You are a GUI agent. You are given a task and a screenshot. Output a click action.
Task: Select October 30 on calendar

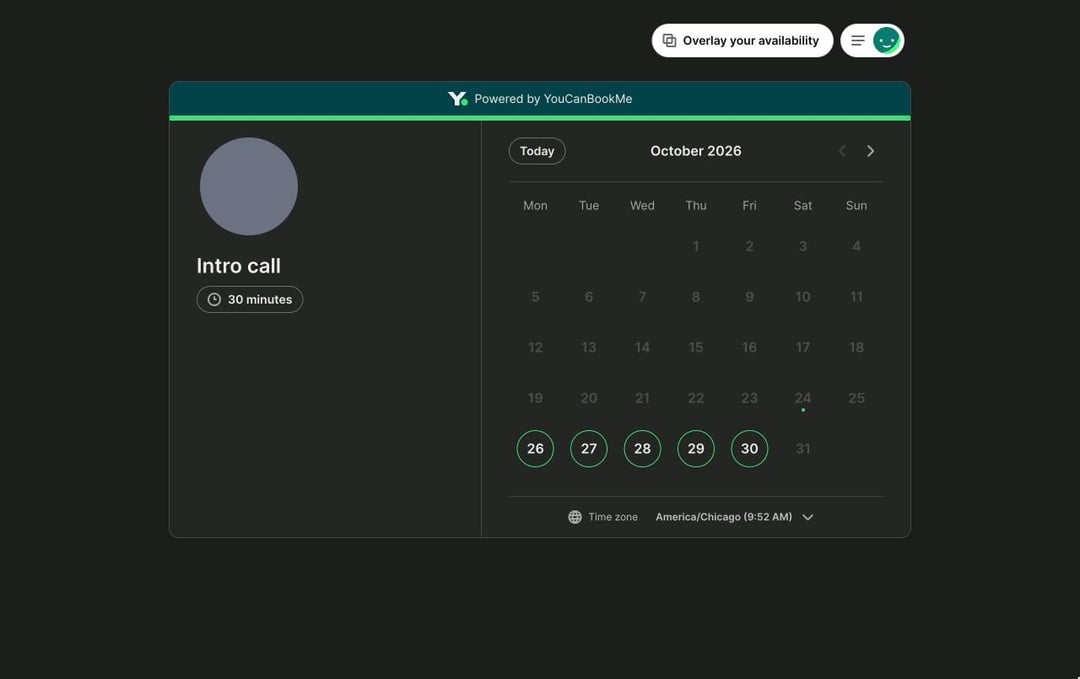(749, 449)
